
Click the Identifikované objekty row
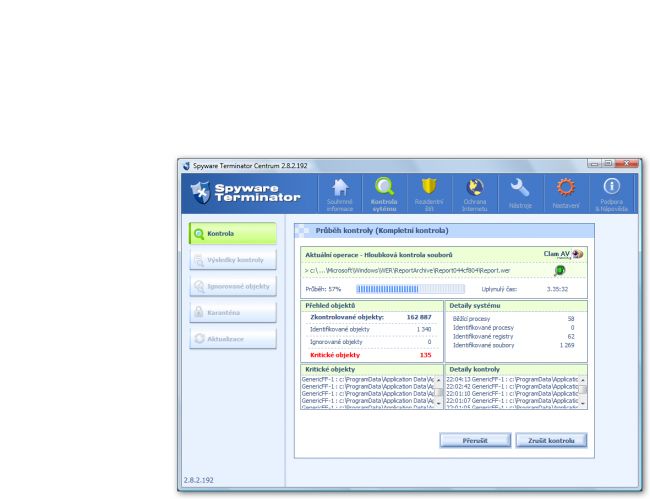[x=371, y=329]
